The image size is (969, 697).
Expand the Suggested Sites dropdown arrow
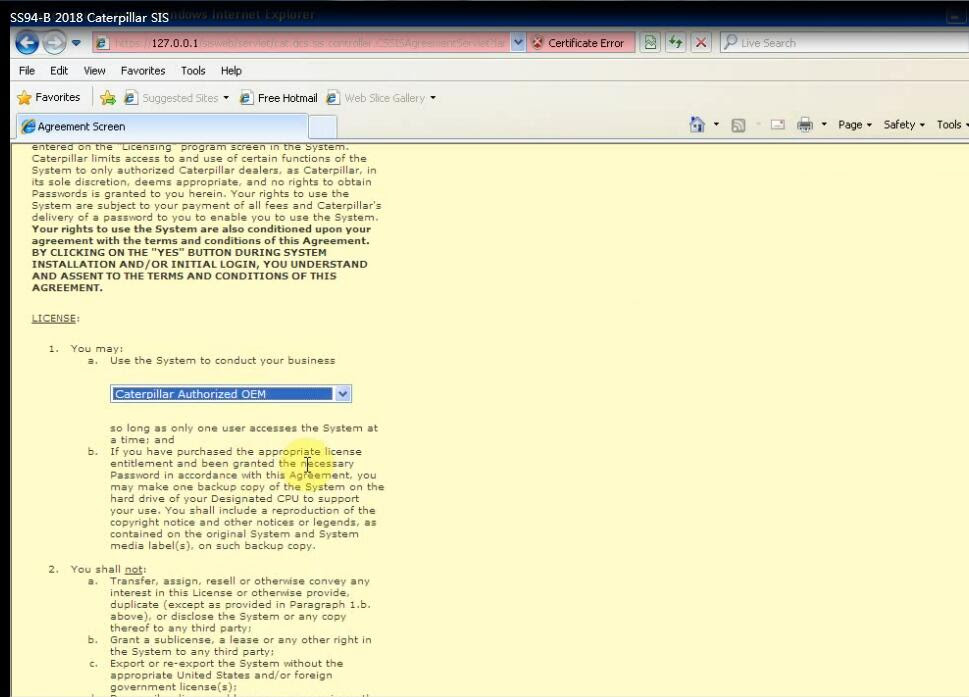[226, 98]
